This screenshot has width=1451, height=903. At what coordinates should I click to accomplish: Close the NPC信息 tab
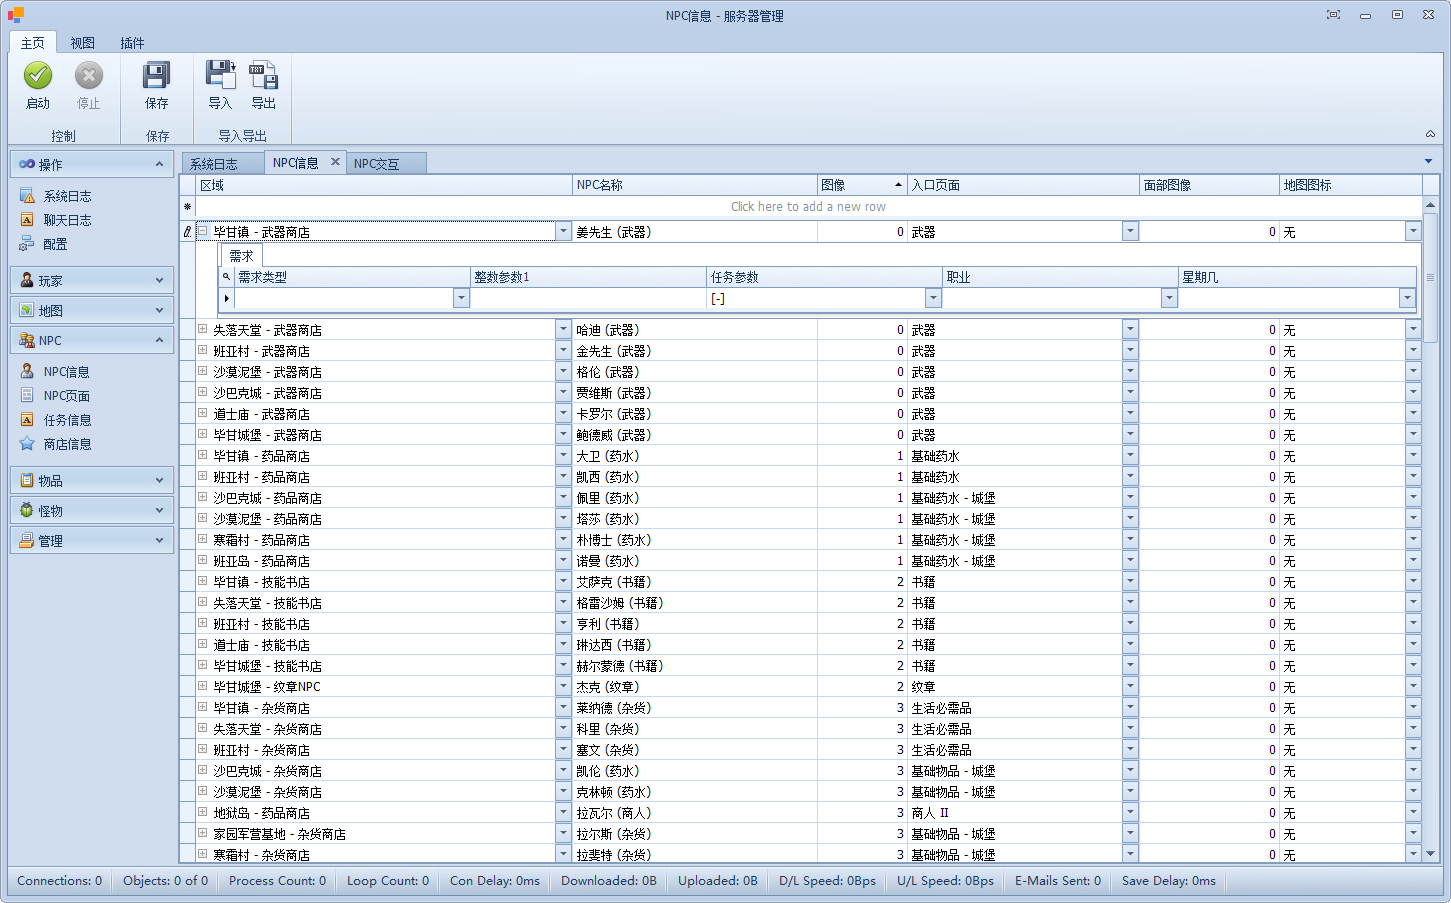point(335,162)
